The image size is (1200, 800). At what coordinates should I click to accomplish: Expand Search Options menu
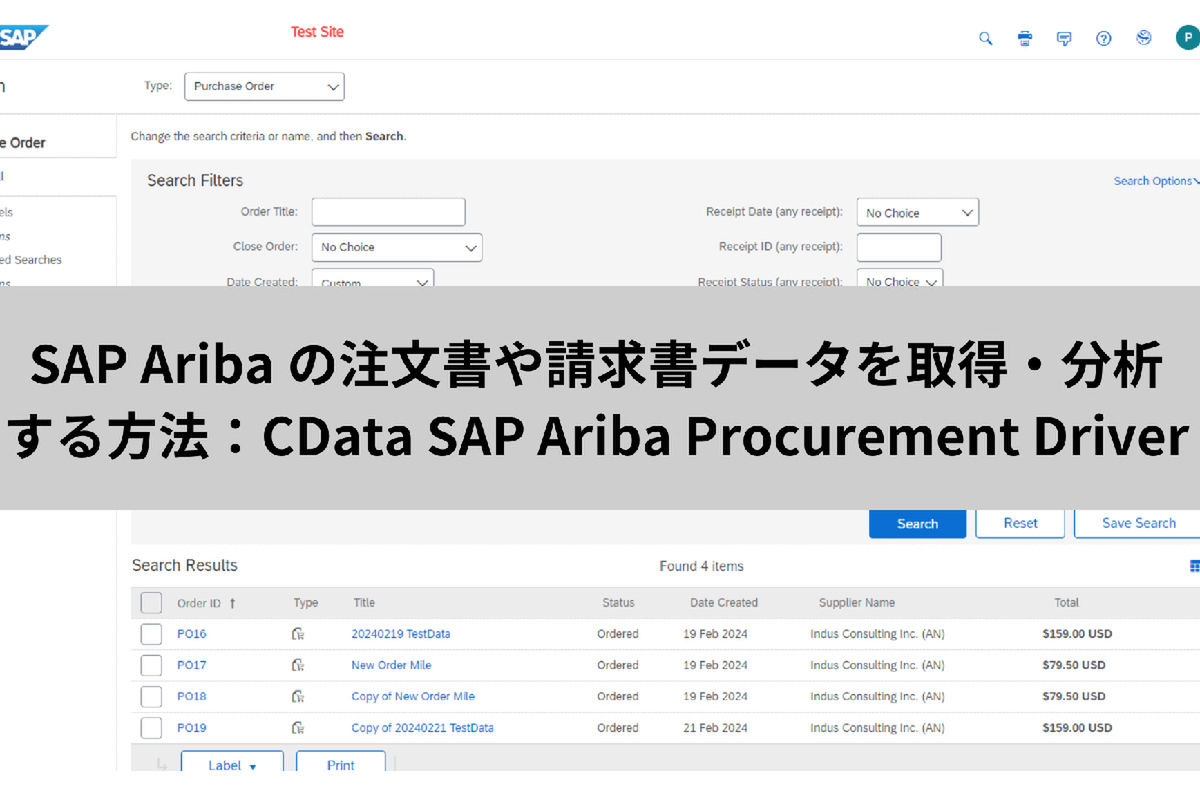coord(1156,181)
